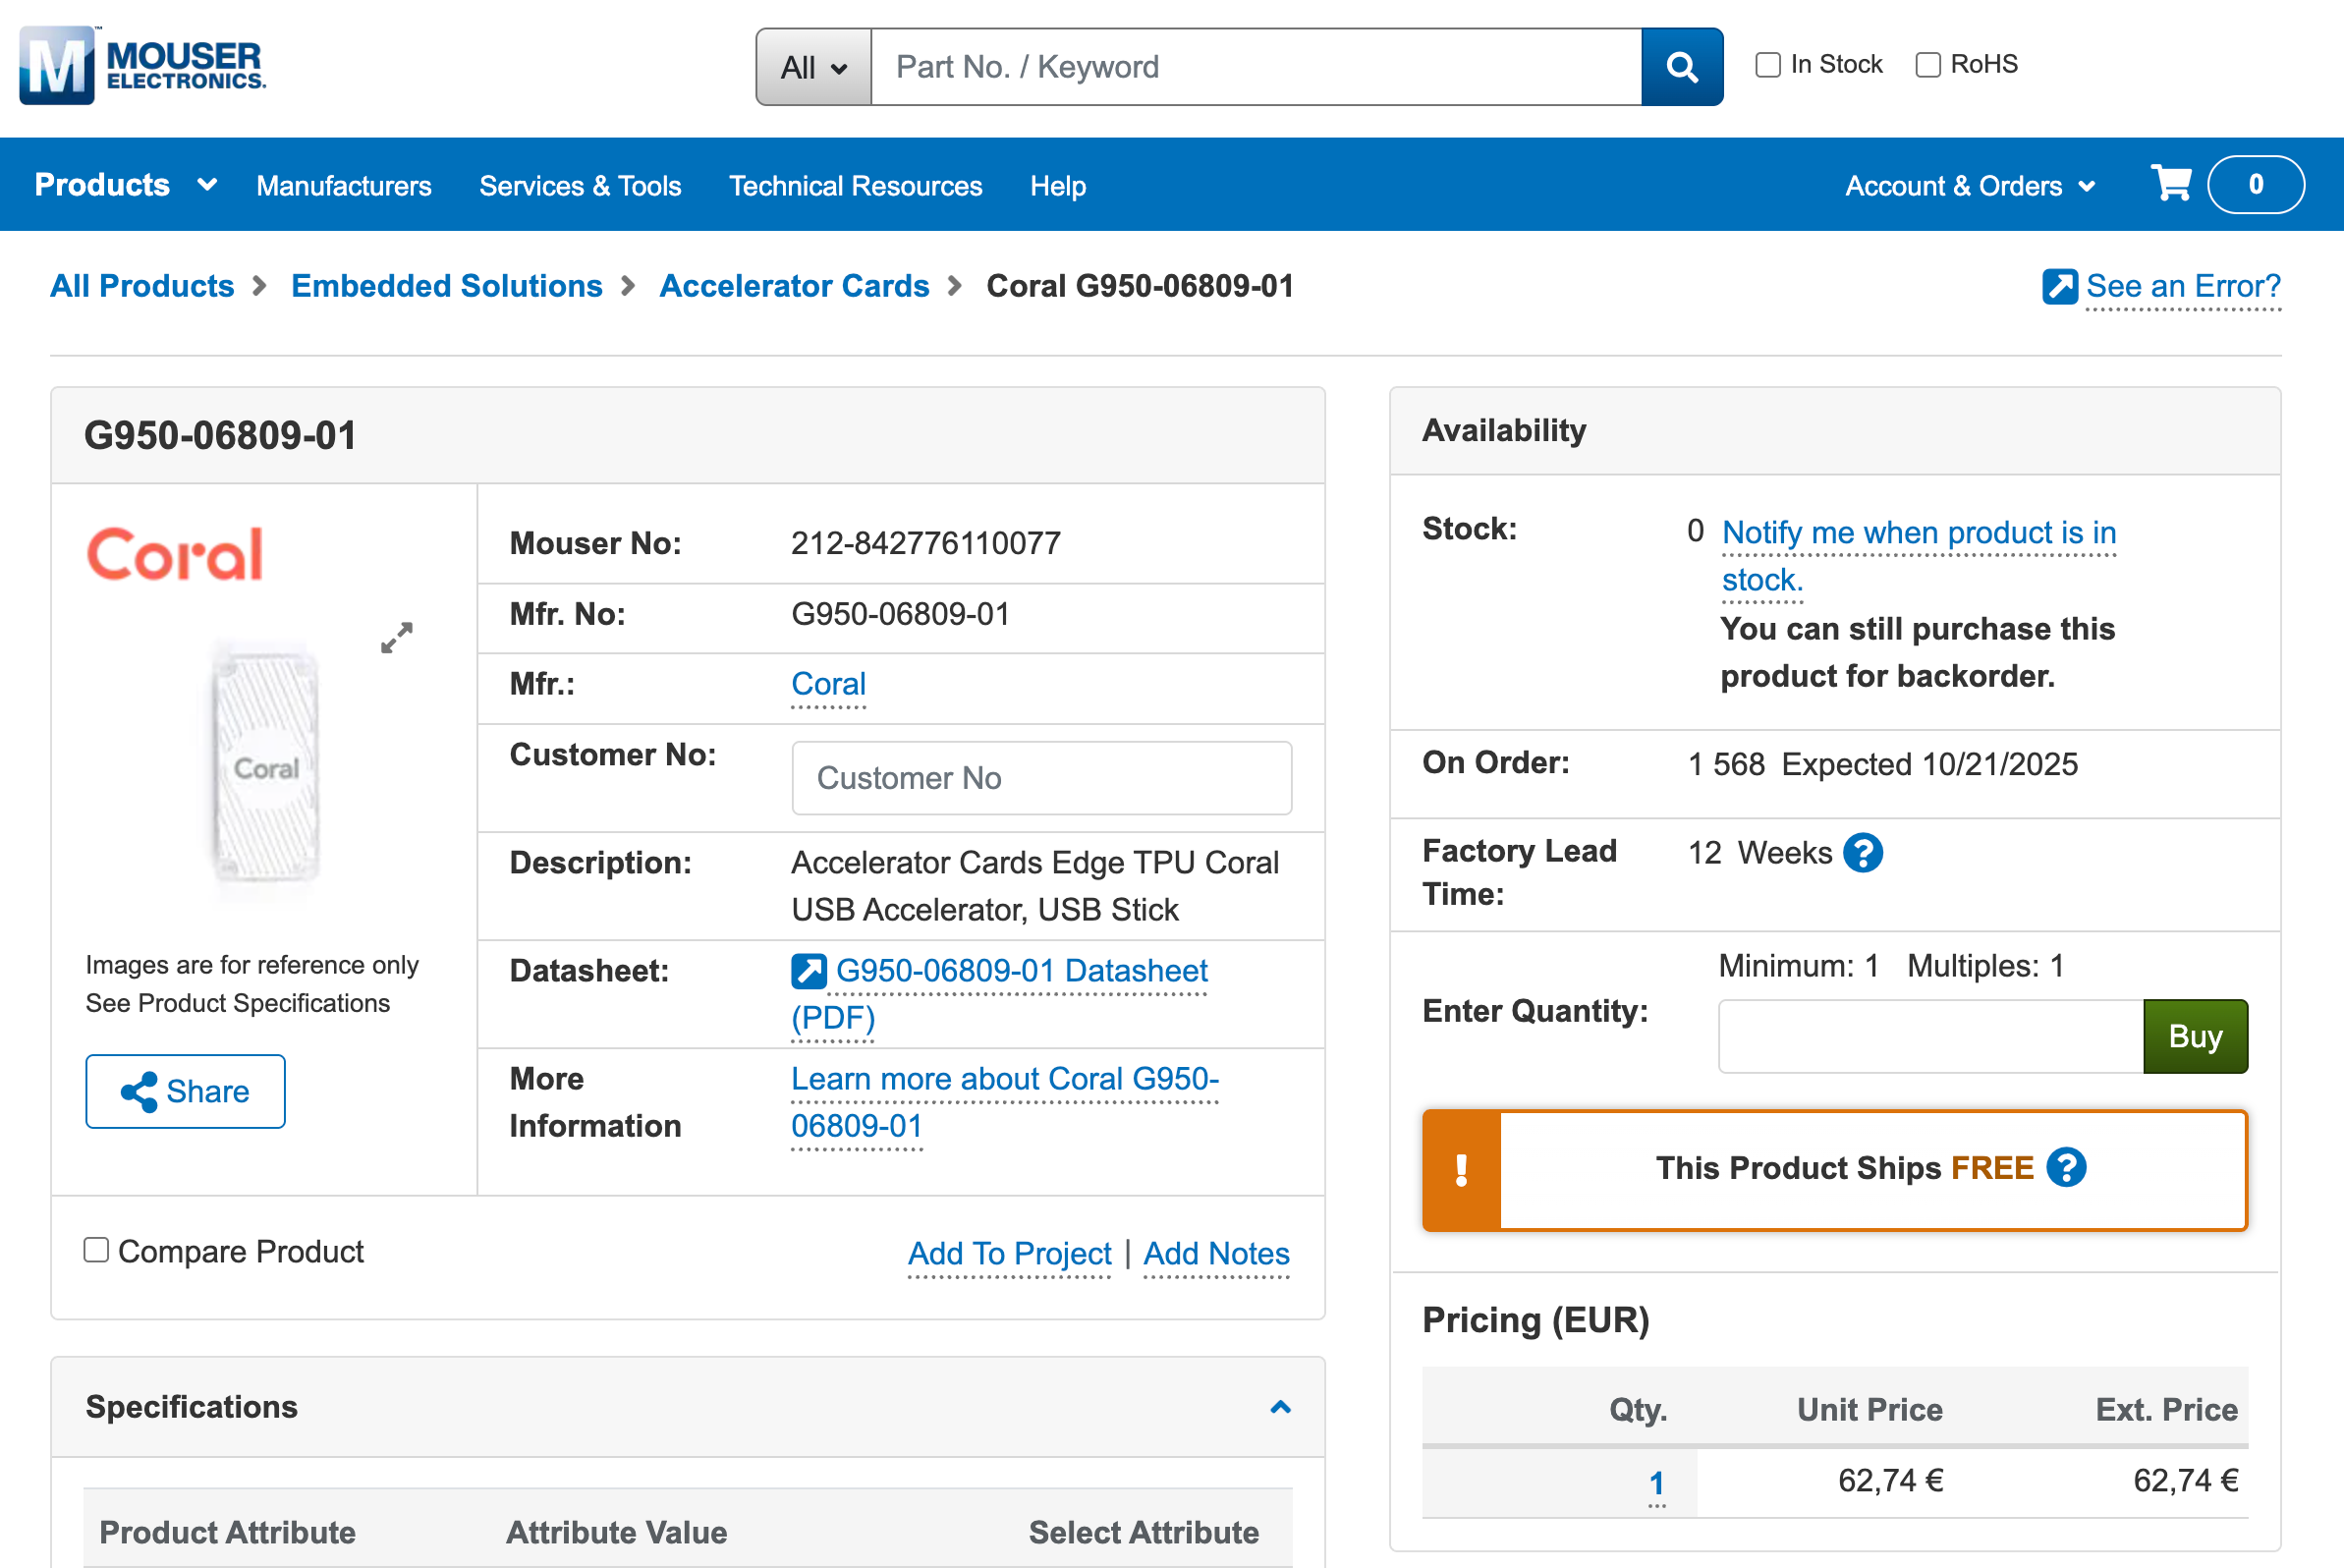Check the Compare Product box

click(96, 1250)
